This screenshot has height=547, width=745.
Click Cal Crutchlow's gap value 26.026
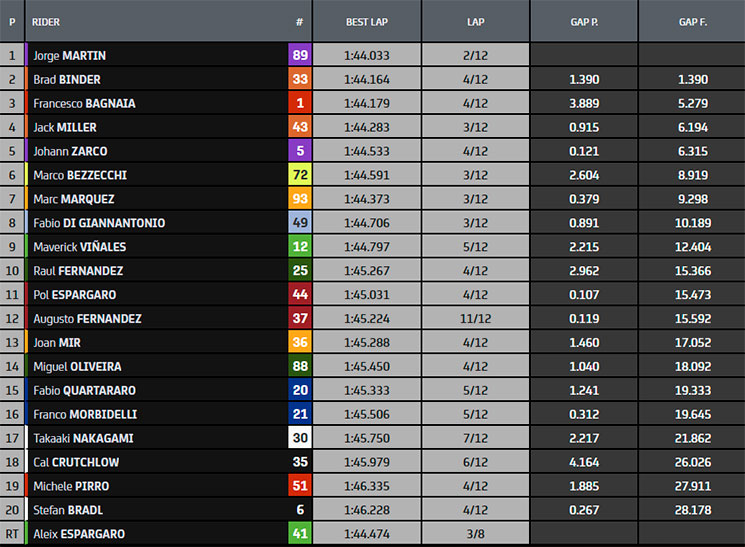(692, 462)
